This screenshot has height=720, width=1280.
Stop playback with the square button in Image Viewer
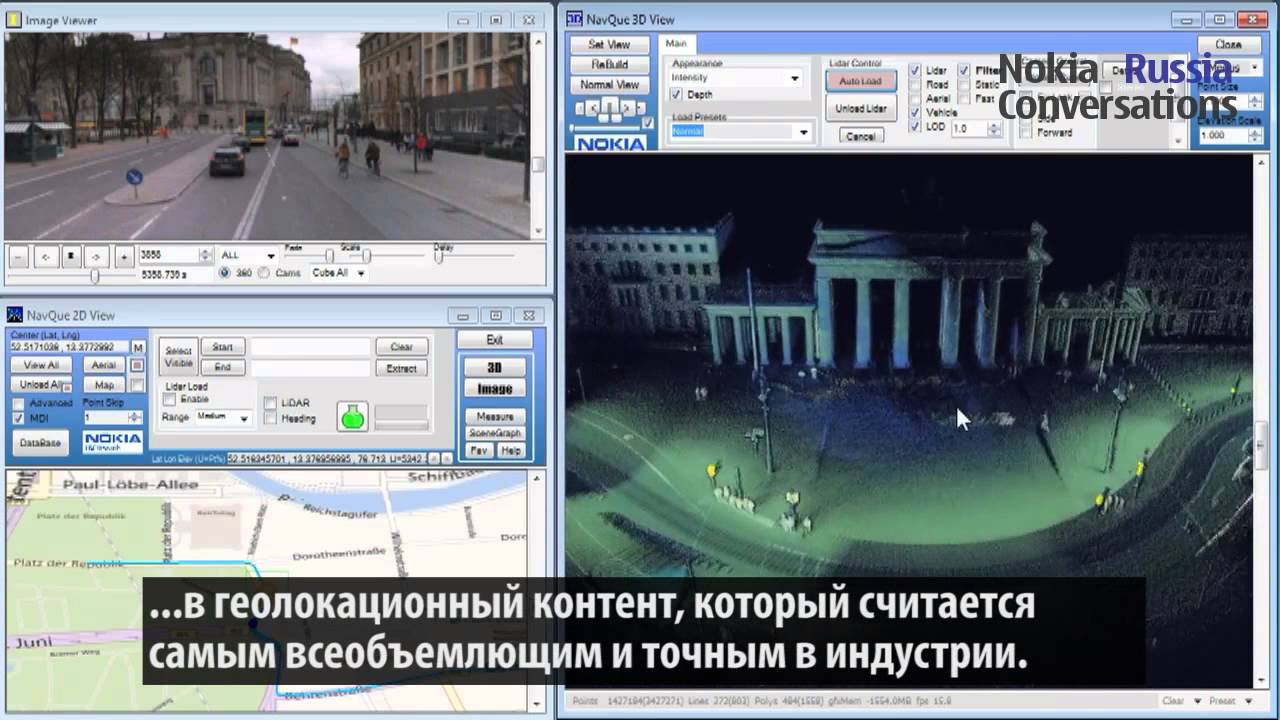click(x=71, y=257)
